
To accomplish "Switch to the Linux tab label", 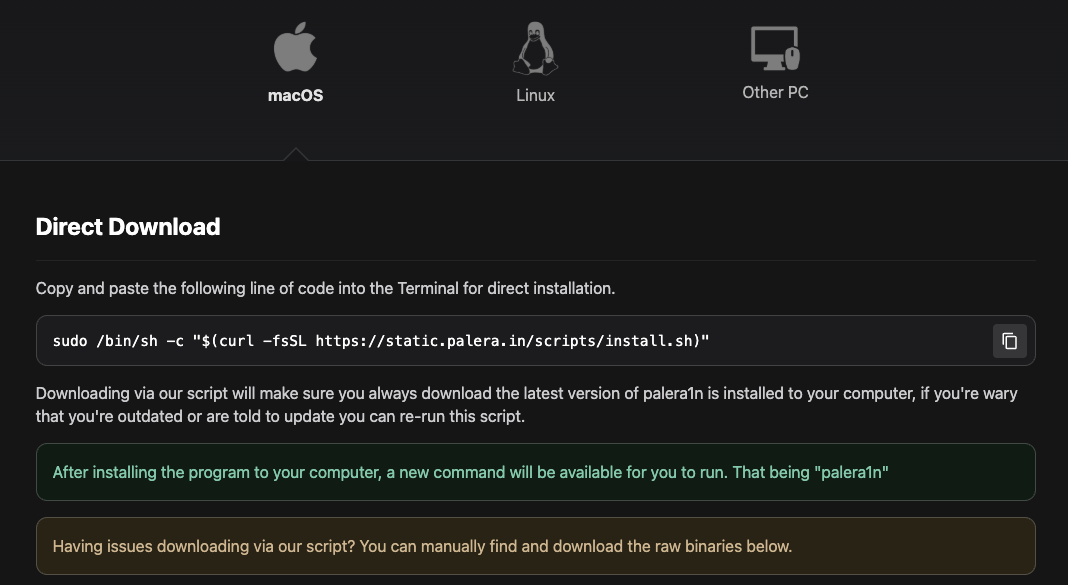I will coord(535,95).
